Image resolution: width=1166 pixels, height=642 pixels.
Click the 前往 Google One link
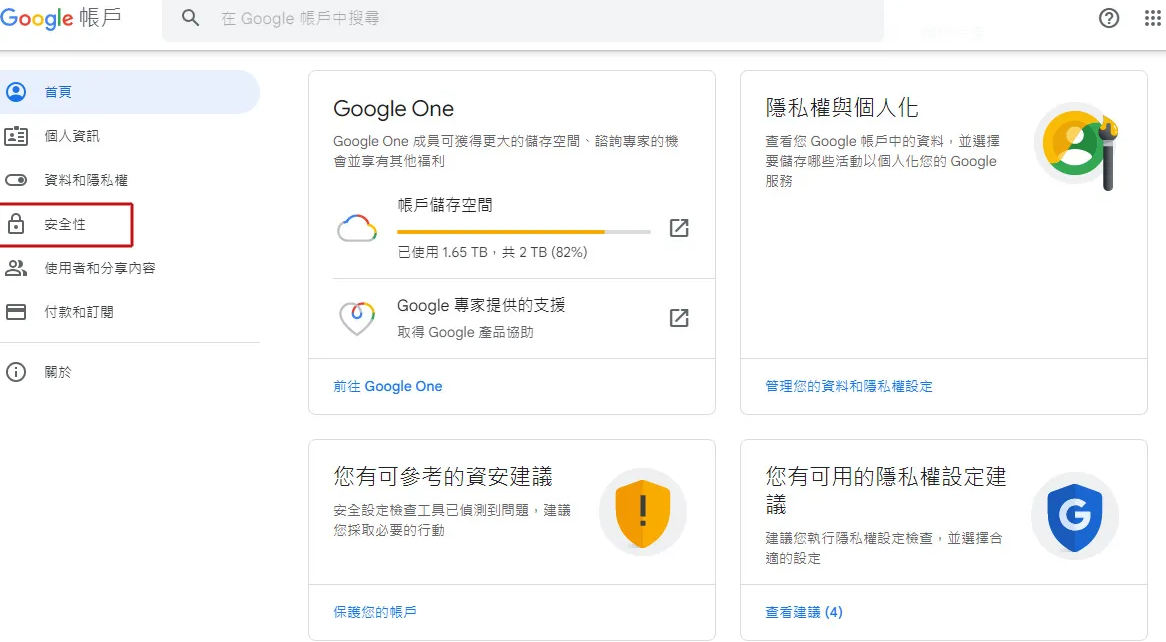(387, 386)
